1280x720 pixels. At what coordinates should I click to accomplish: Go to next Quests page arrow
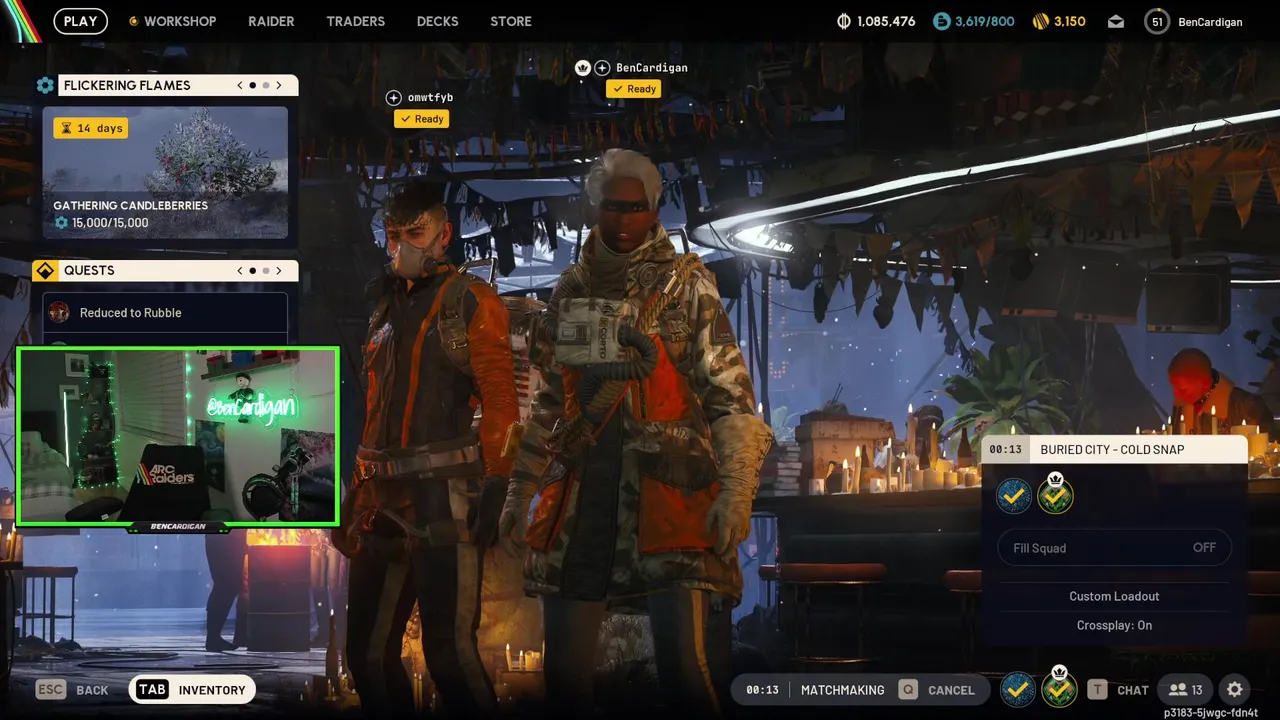(x=279, y=270)
